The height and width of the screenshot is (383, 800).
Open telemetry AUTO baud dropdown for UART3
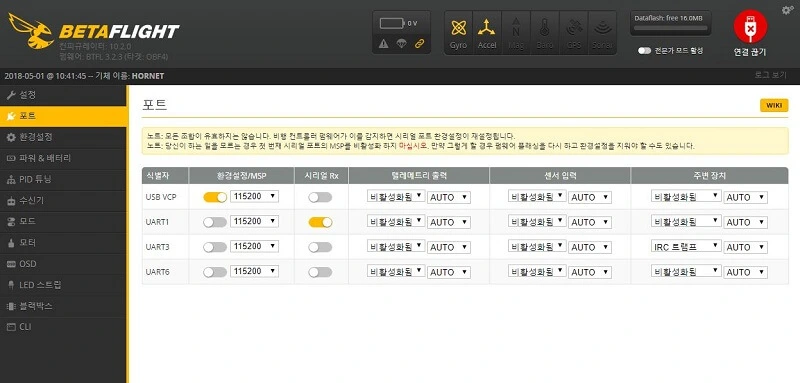(x=448, y=247)
